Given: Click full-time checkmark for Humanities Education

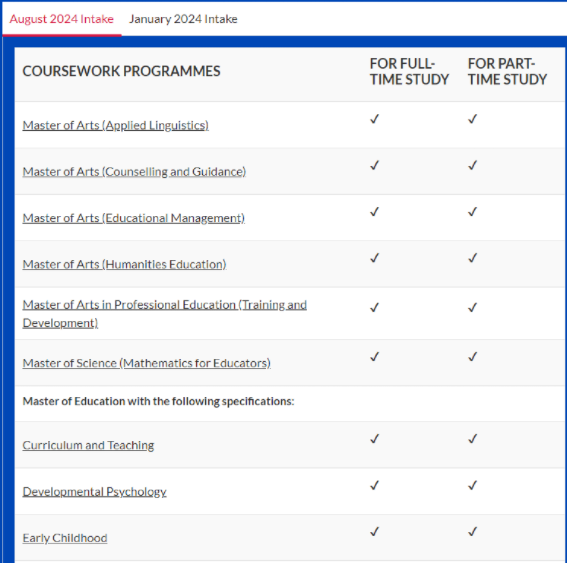Looking at the screenshot, I should (375, 258).
